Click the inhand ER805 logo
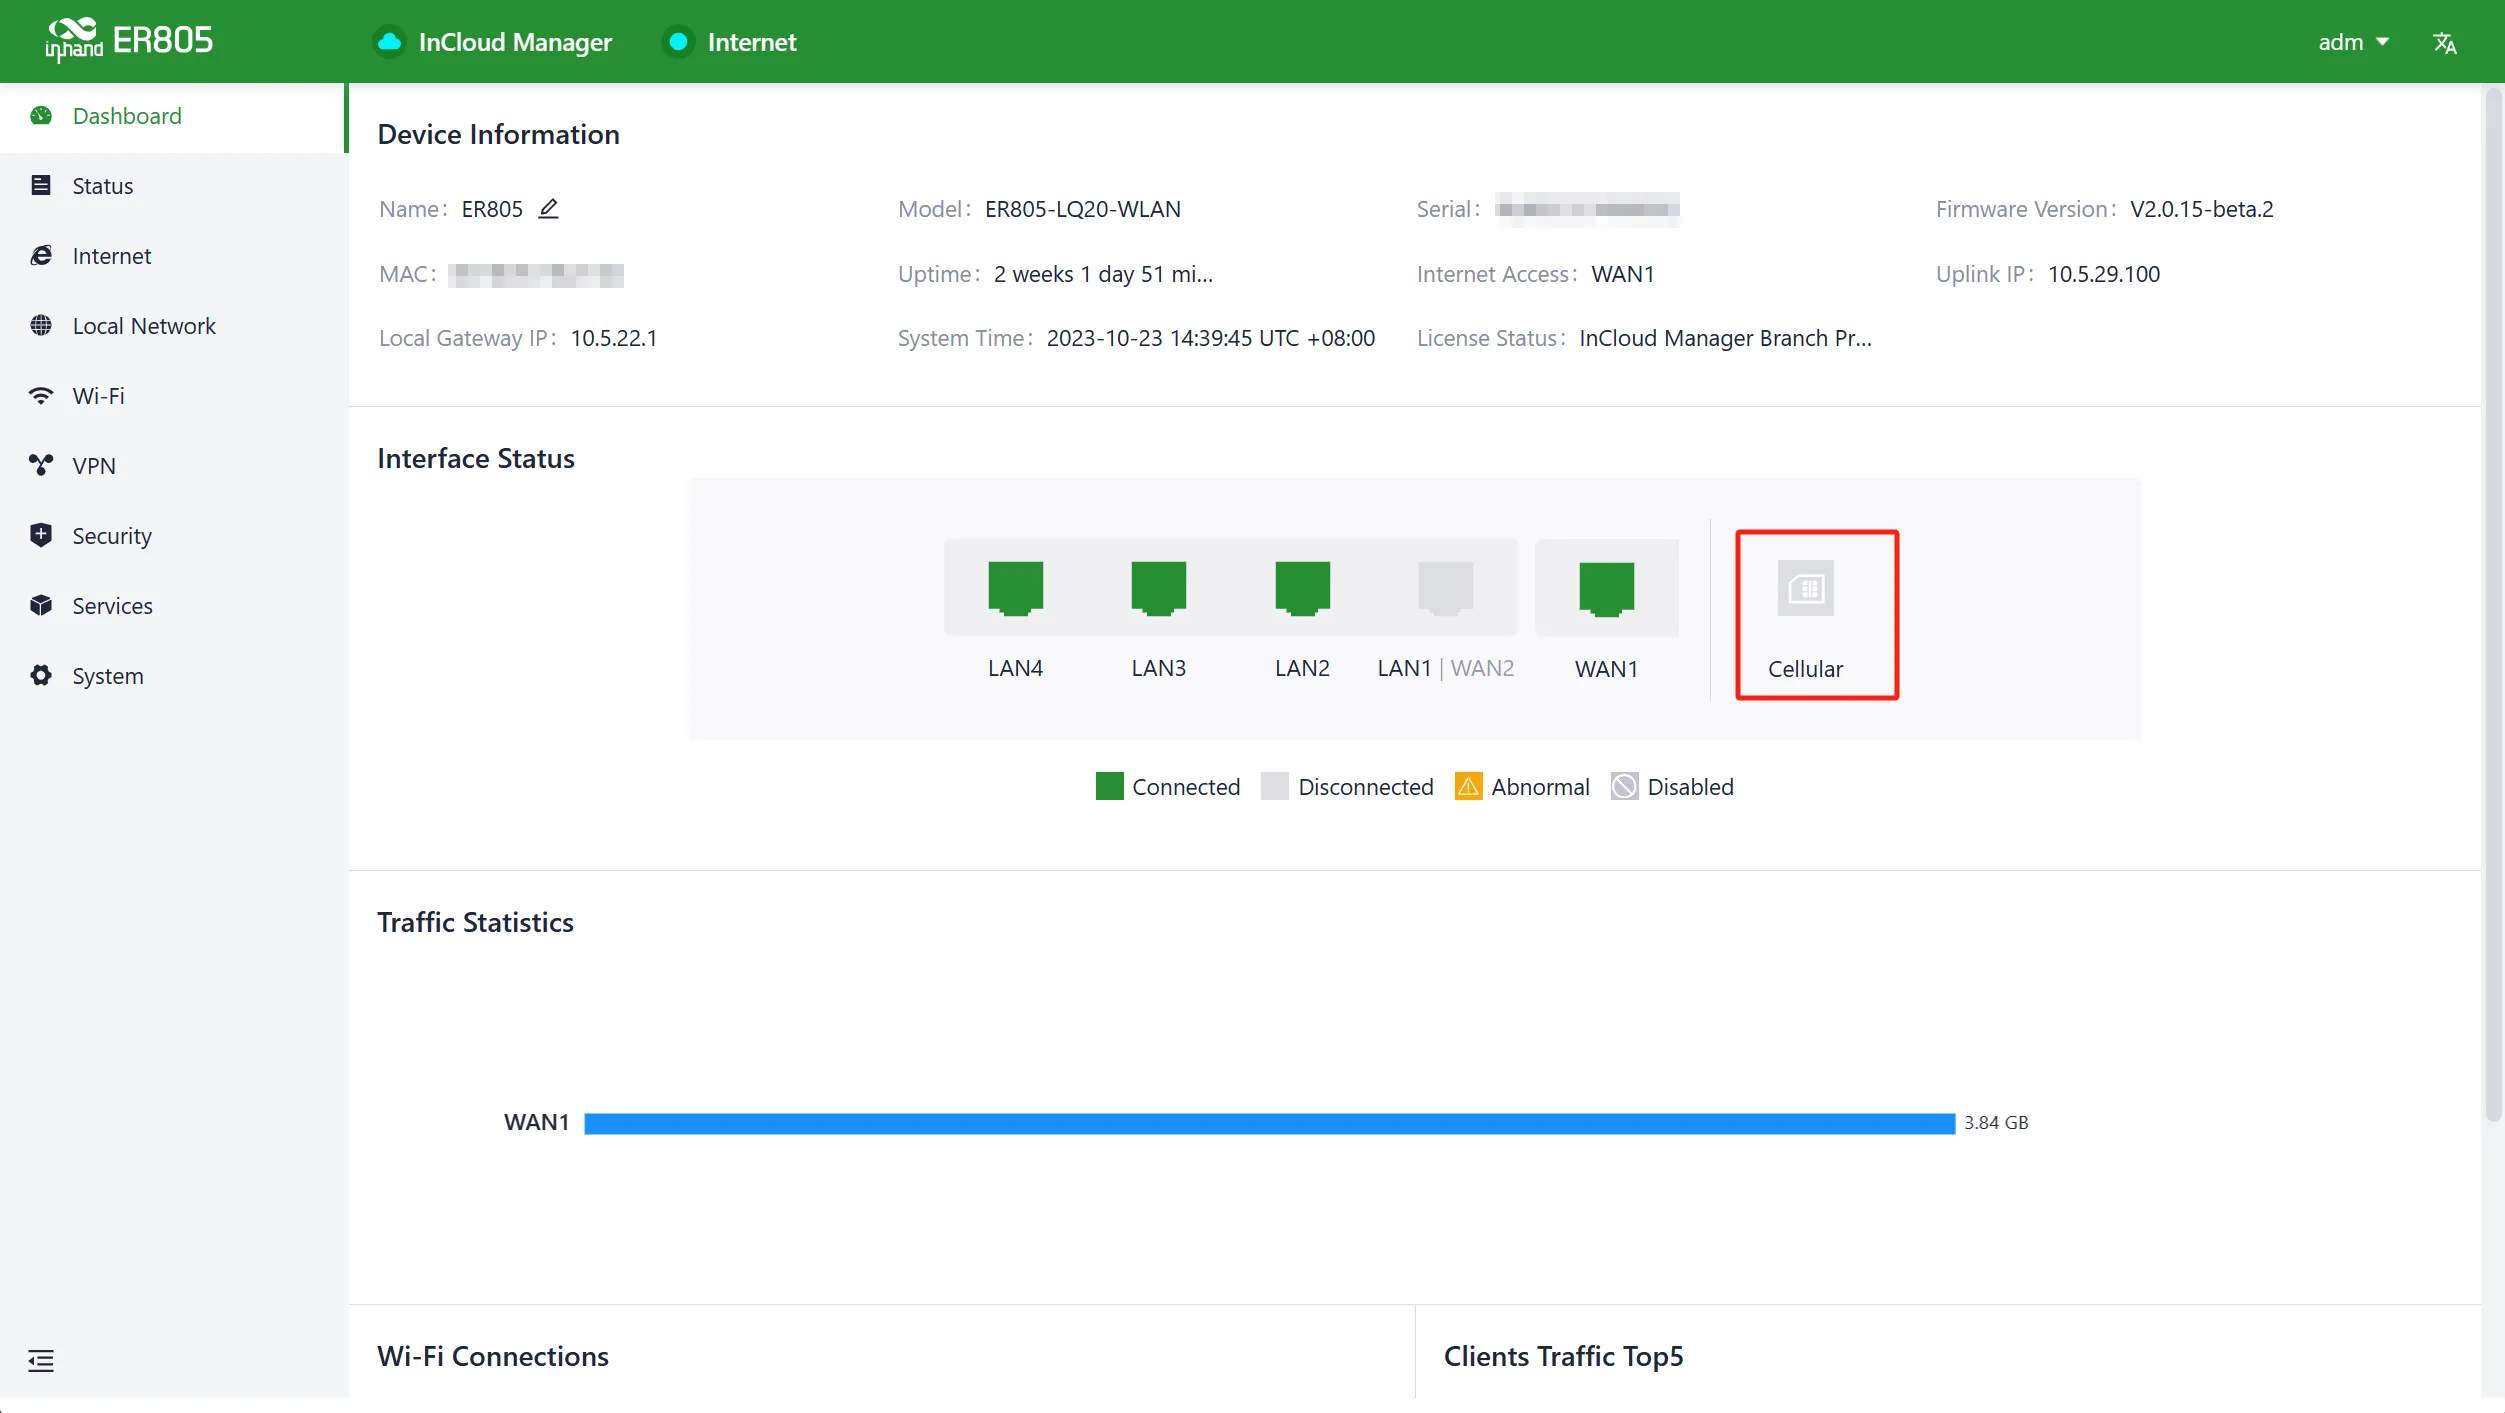This screenshot has width=2505, height=1413. (x=129, y=40)
